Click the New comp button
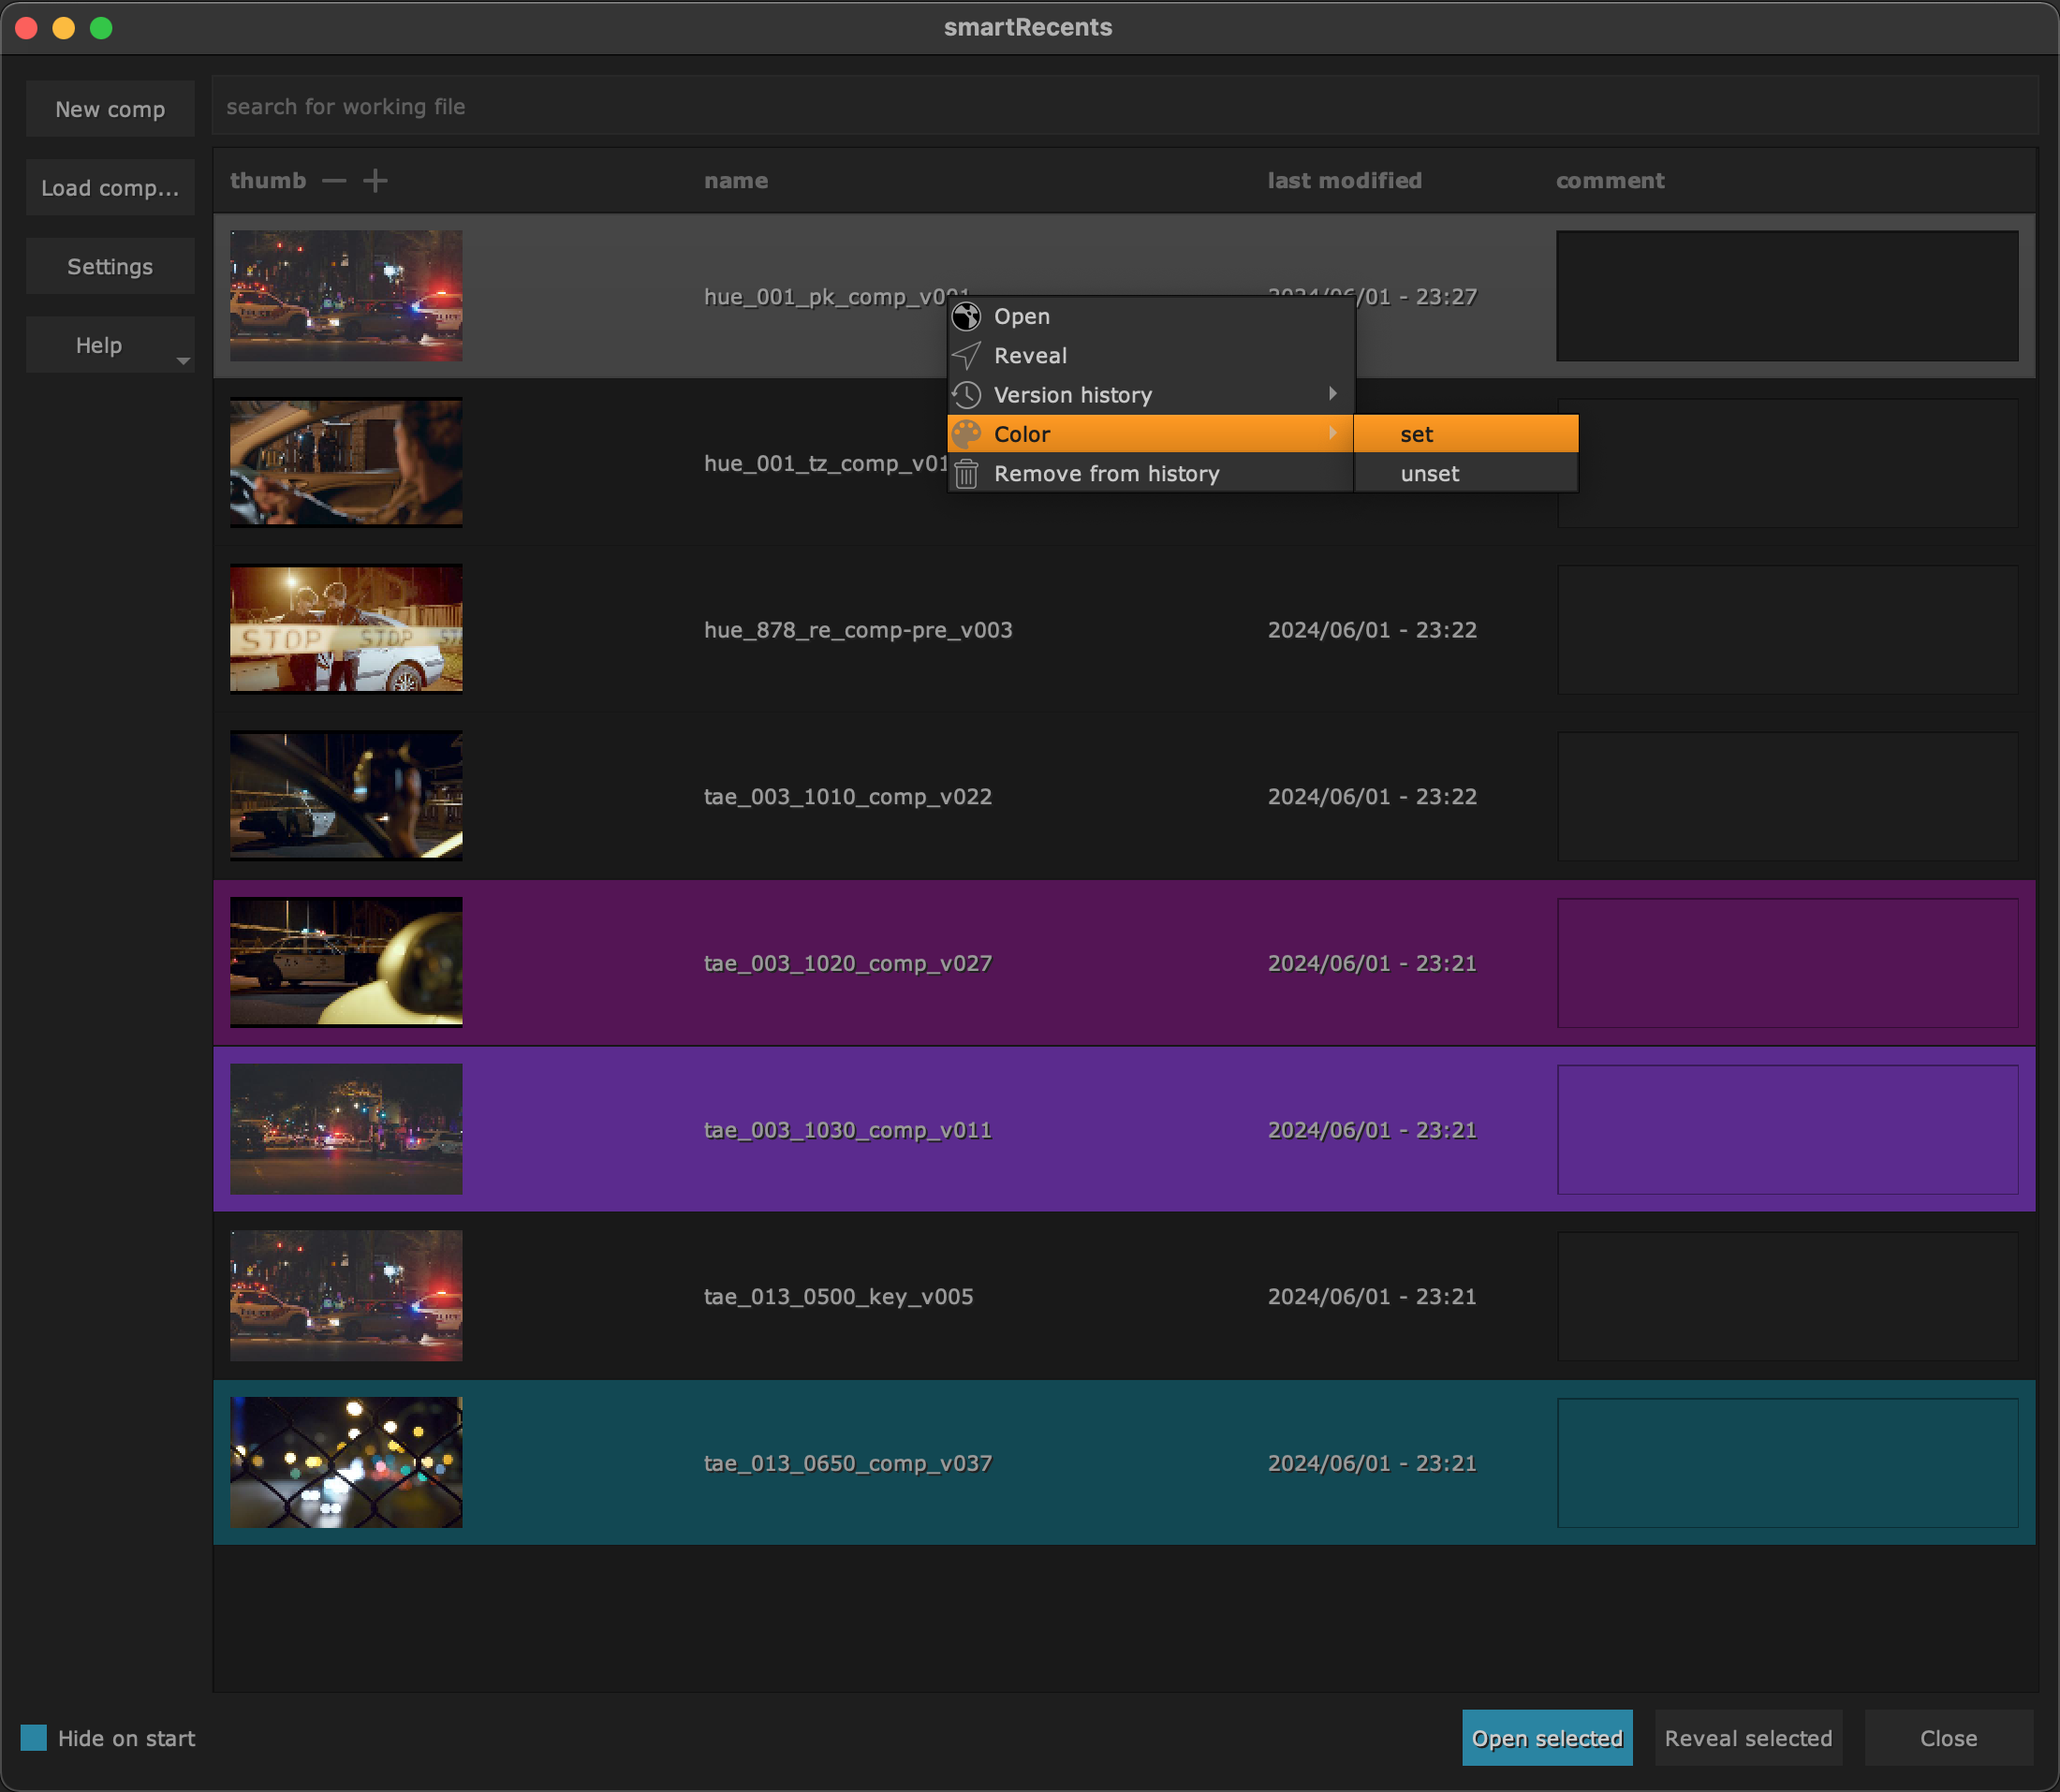The width and height of the screenshot is (2060, 1792). pos(110,109)
